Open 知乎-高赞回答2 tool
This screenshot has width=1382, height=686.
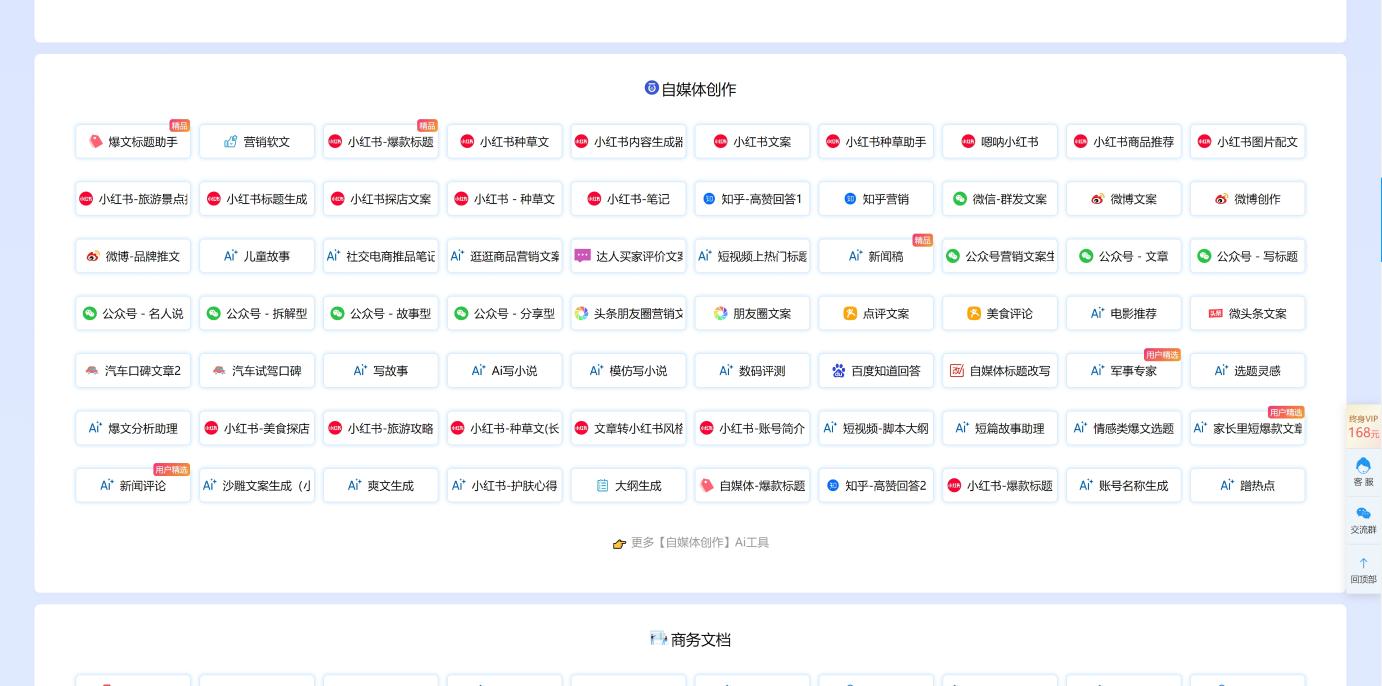click(877, 485)
